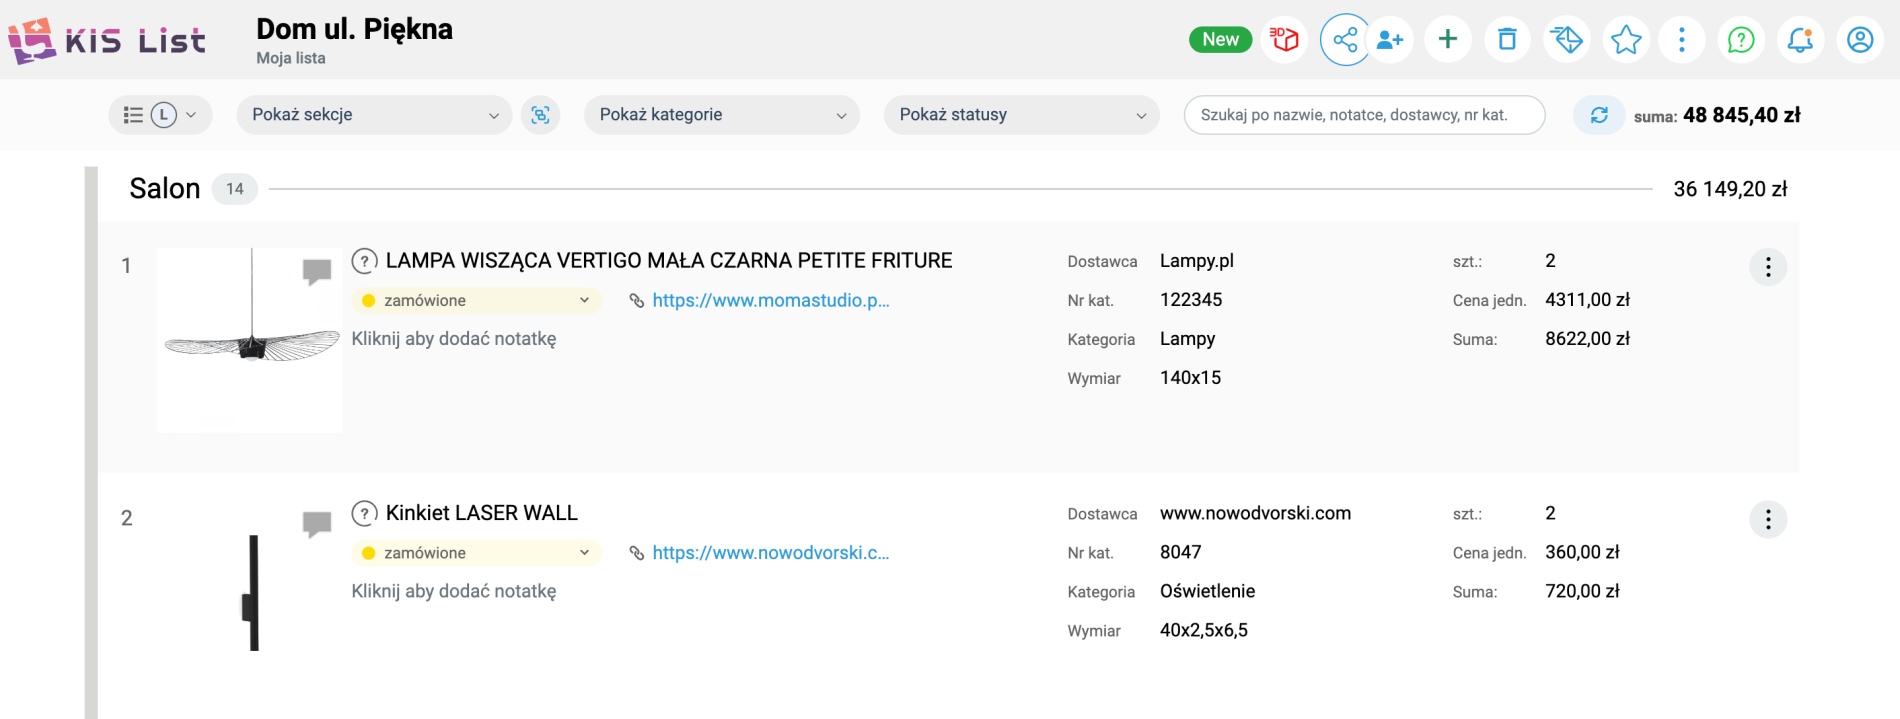The width and height of the screenshot is (1900, 719).
Task: Open the 3D box view icon
Action: pyautogui.click(x=1284, y=40)
